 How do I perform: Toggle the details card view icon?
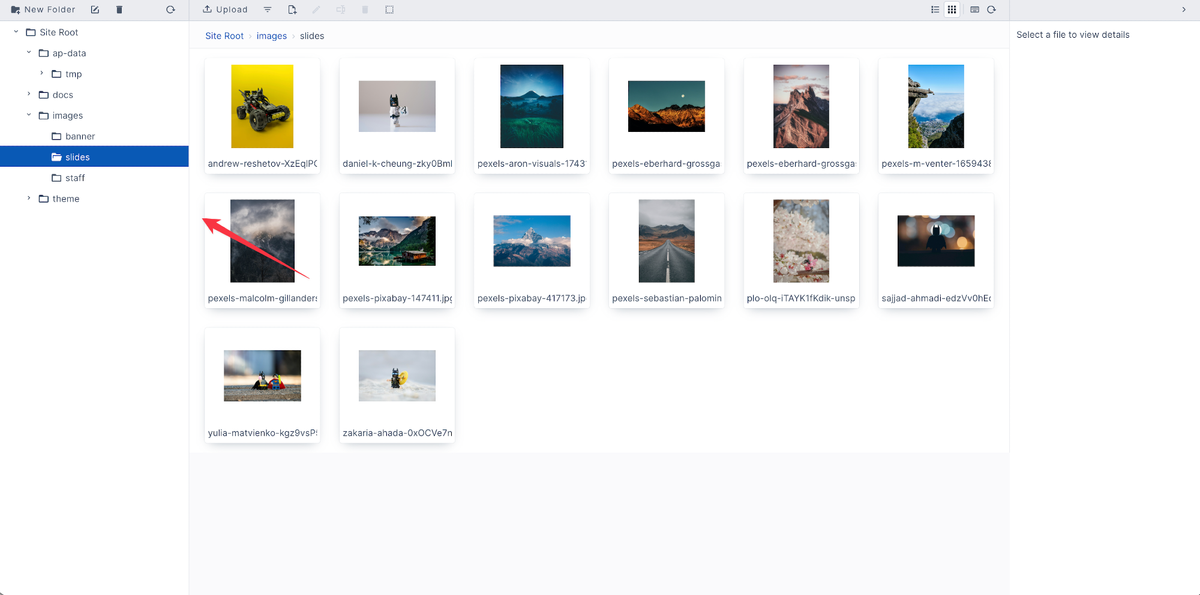pyautogui.click(x=974, y=9)
